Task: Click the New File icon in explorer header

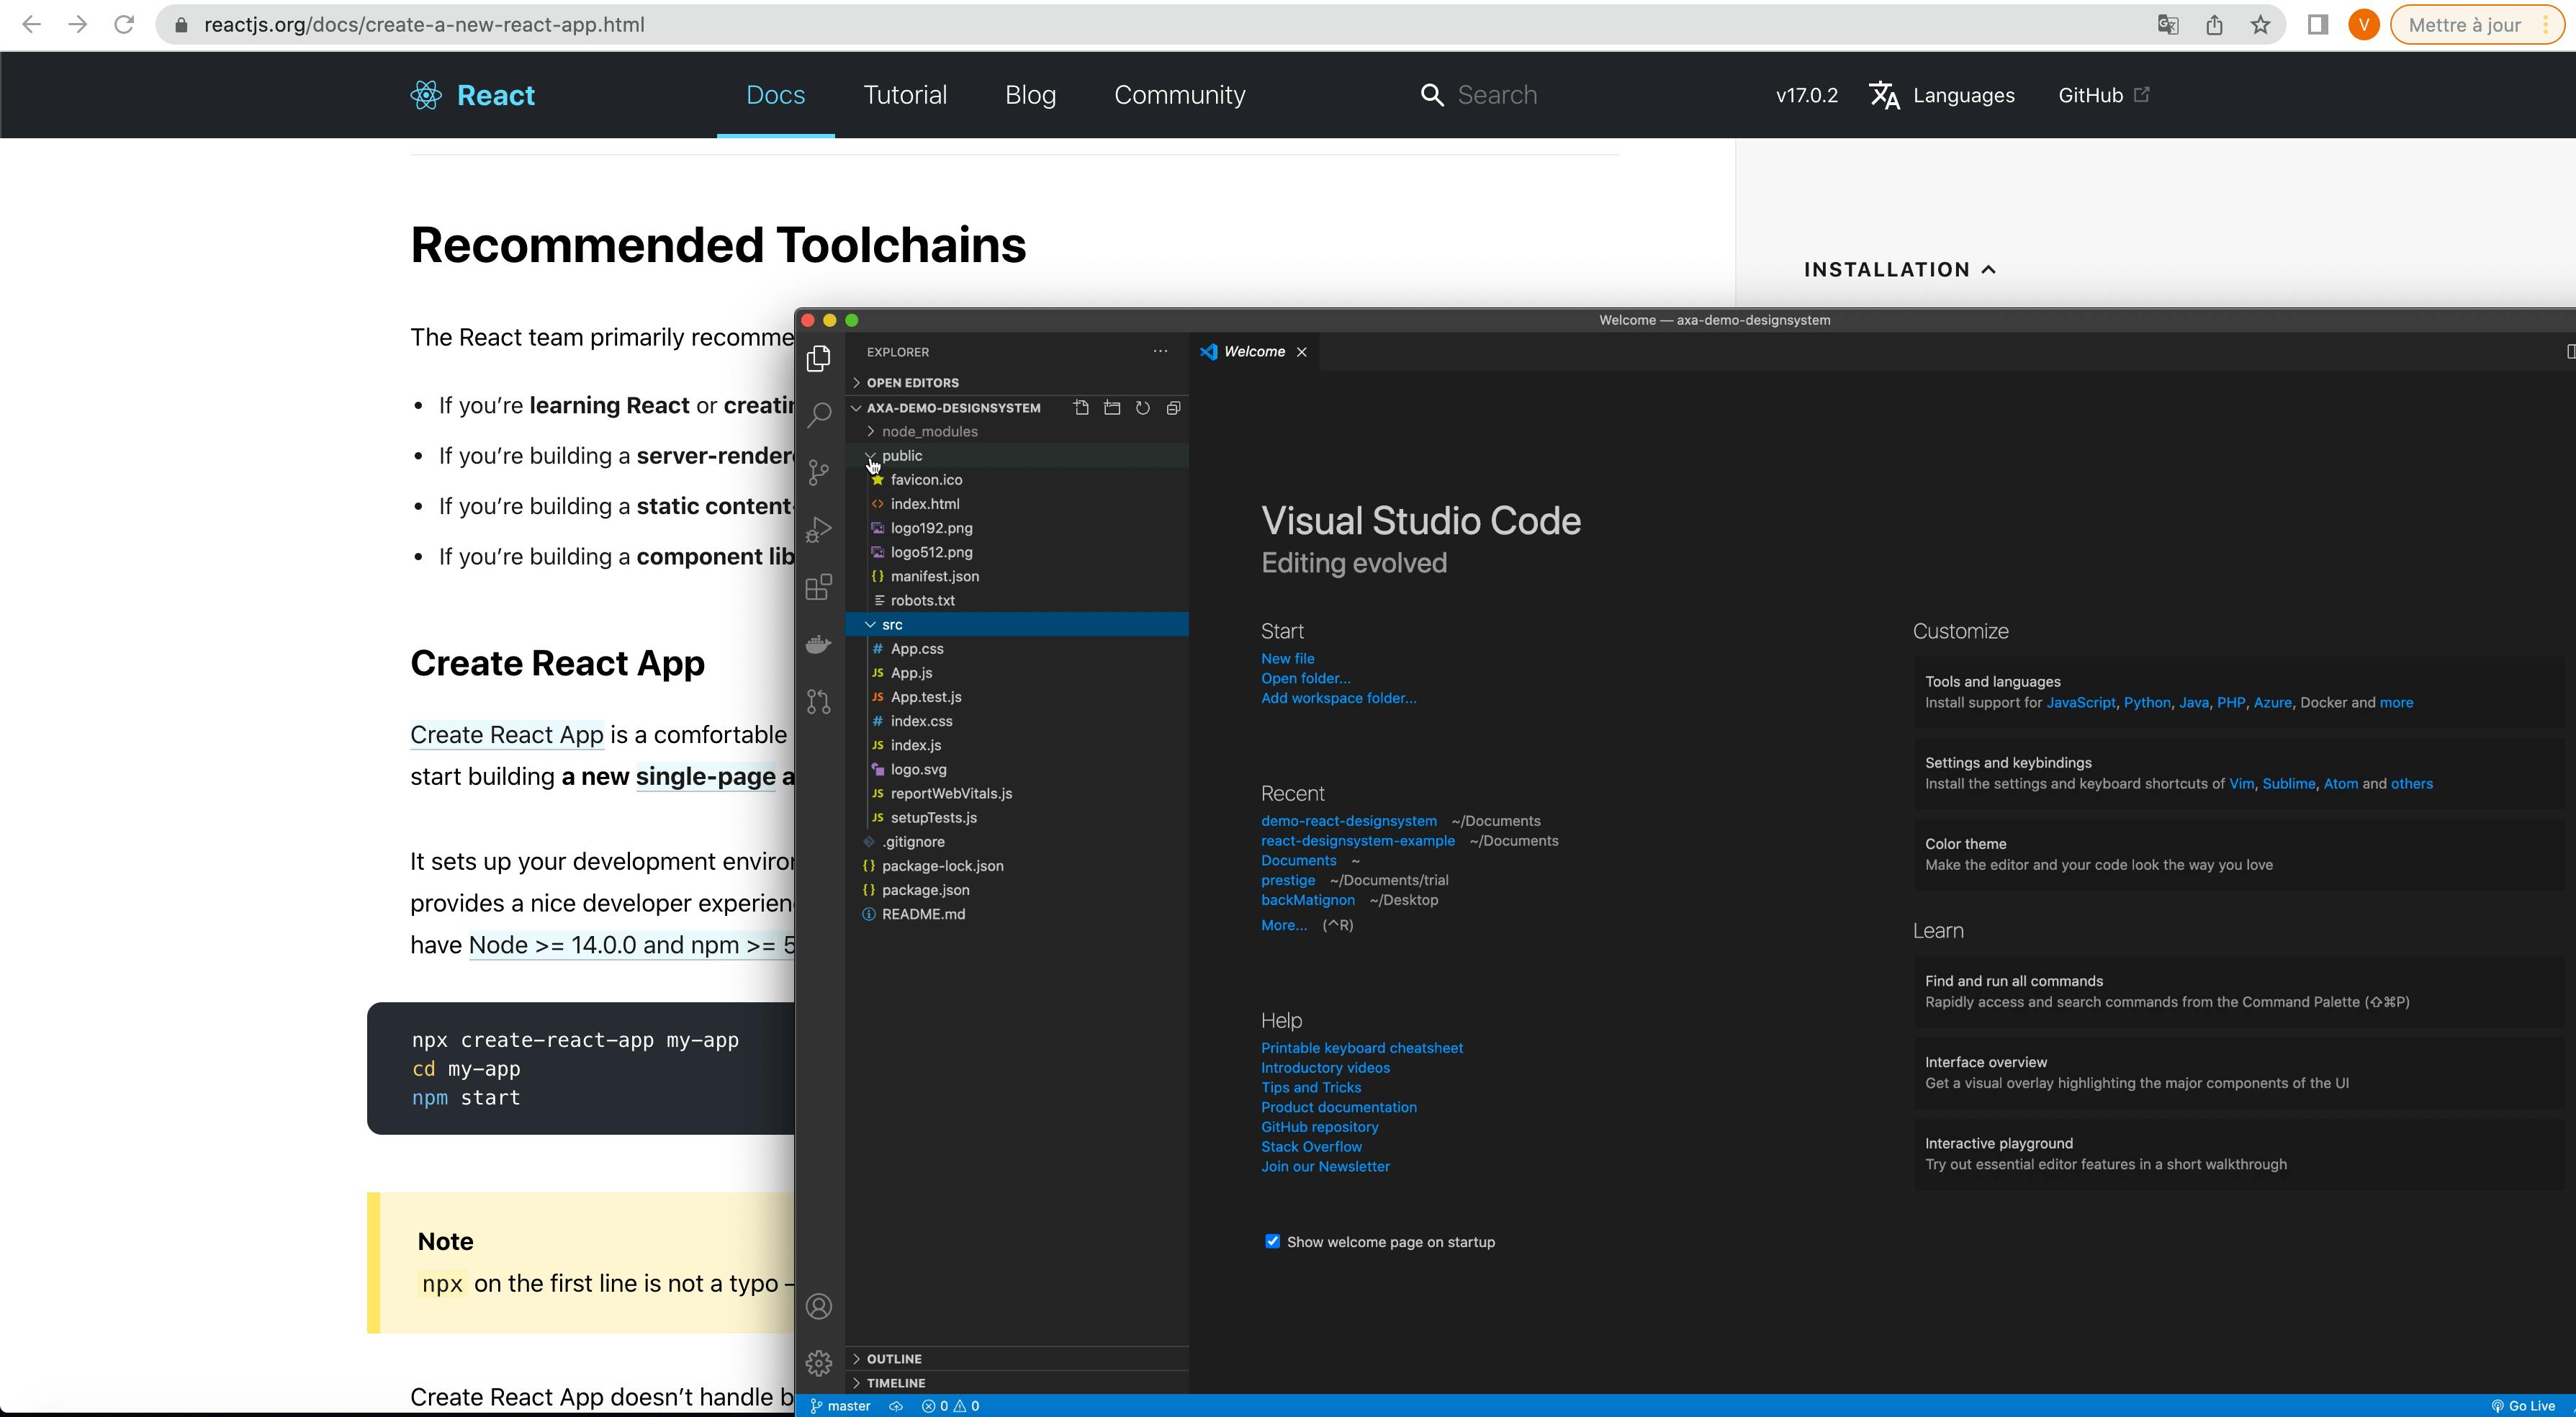Action: [1081, 408]
